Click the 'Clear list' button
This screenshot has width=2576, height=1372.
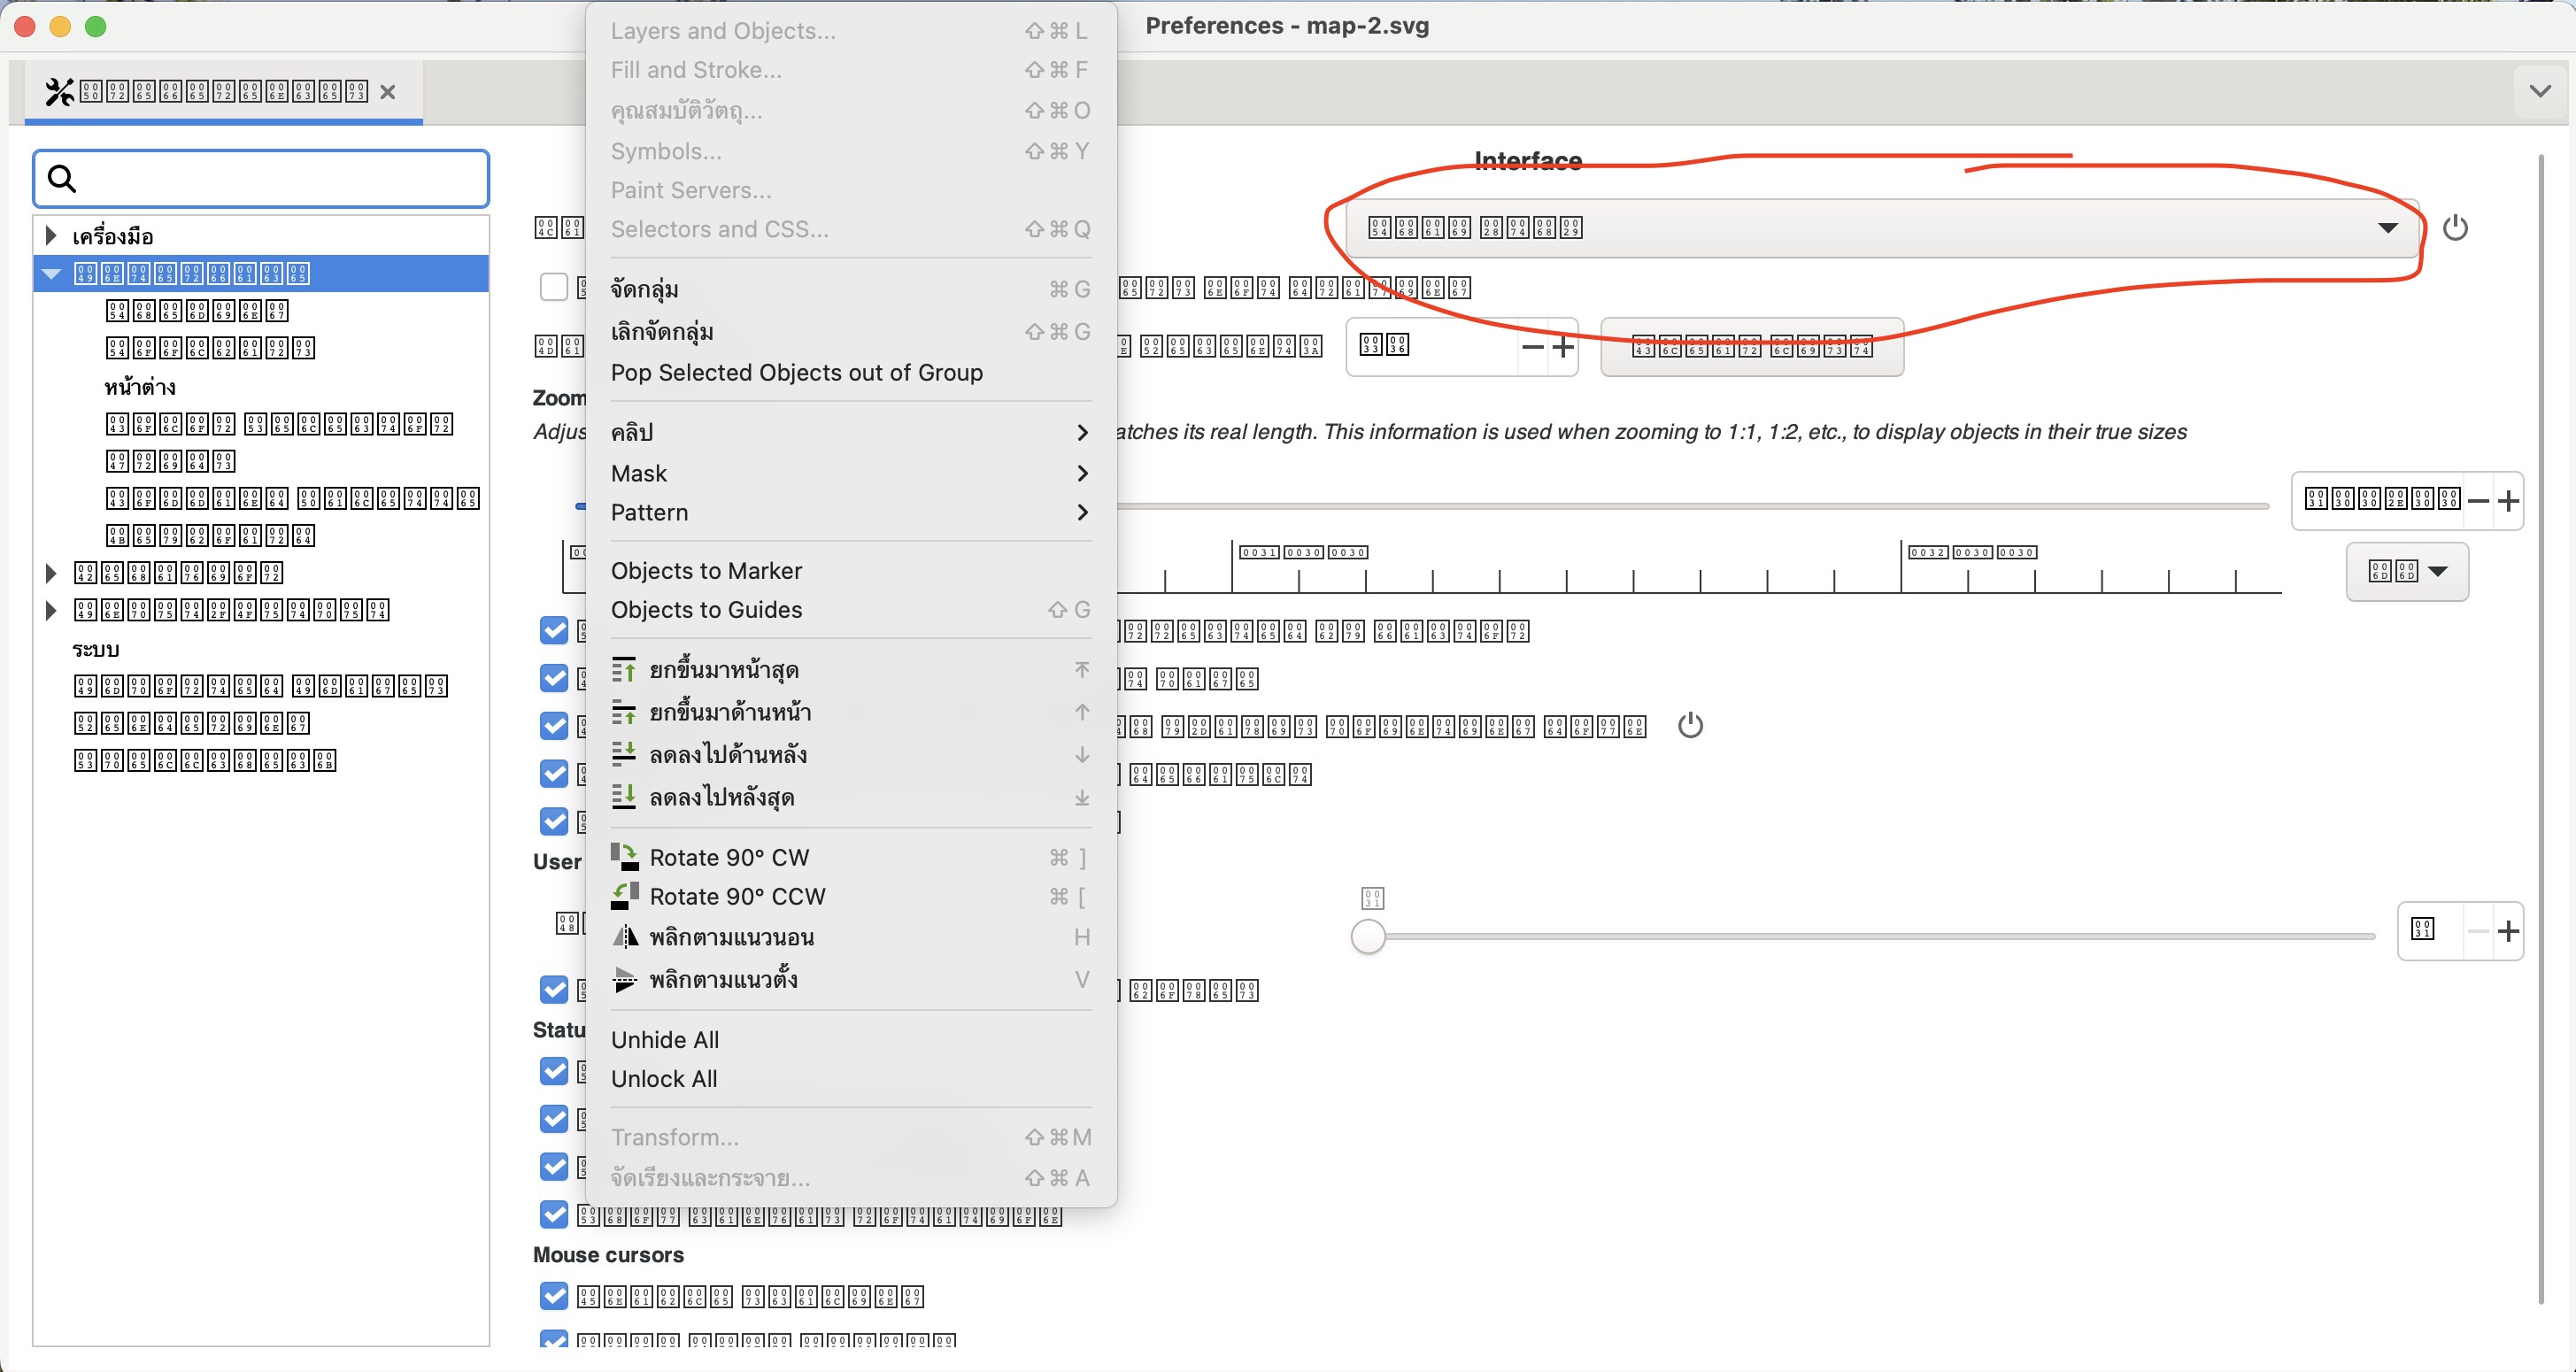1752,347
